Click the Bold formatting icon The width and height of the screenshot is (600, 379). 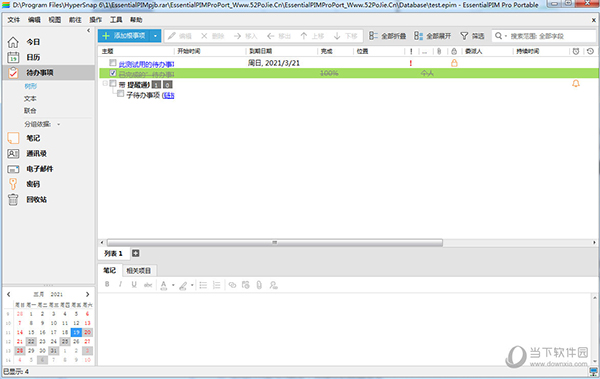click(x=107, y=284)
